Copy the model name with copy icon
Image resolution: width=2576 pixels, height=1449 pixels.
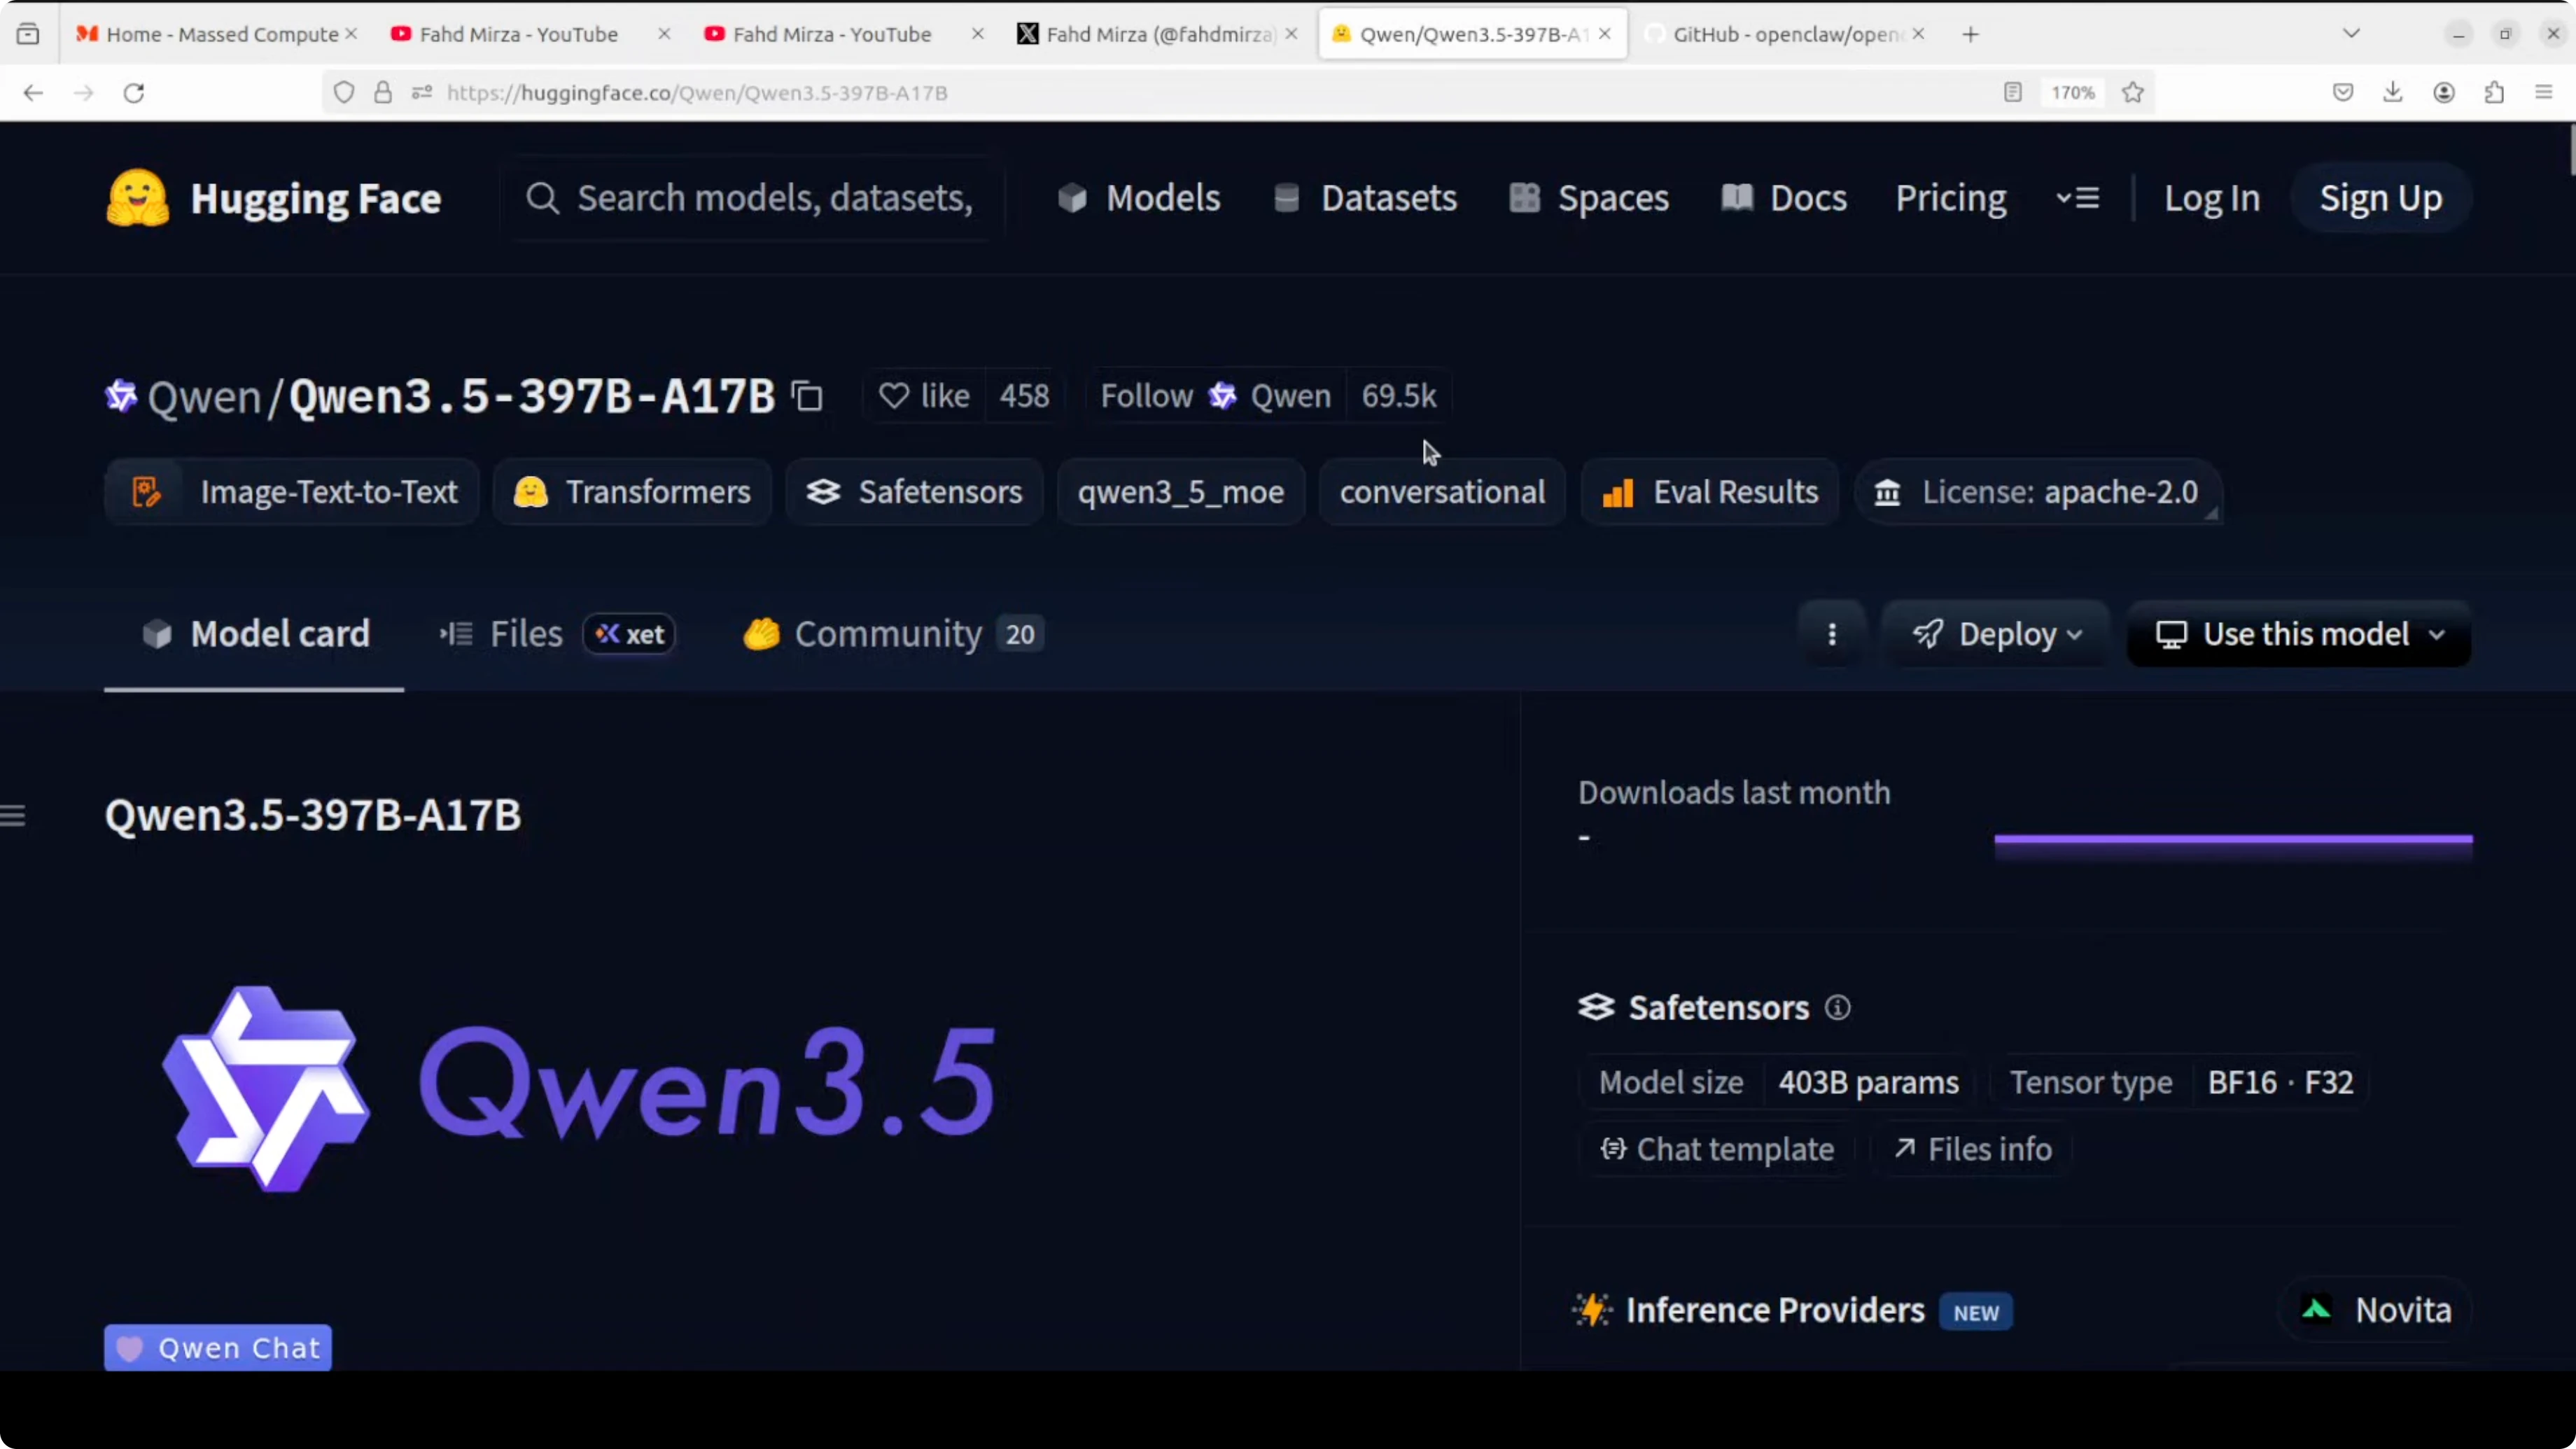coord(807,397)
